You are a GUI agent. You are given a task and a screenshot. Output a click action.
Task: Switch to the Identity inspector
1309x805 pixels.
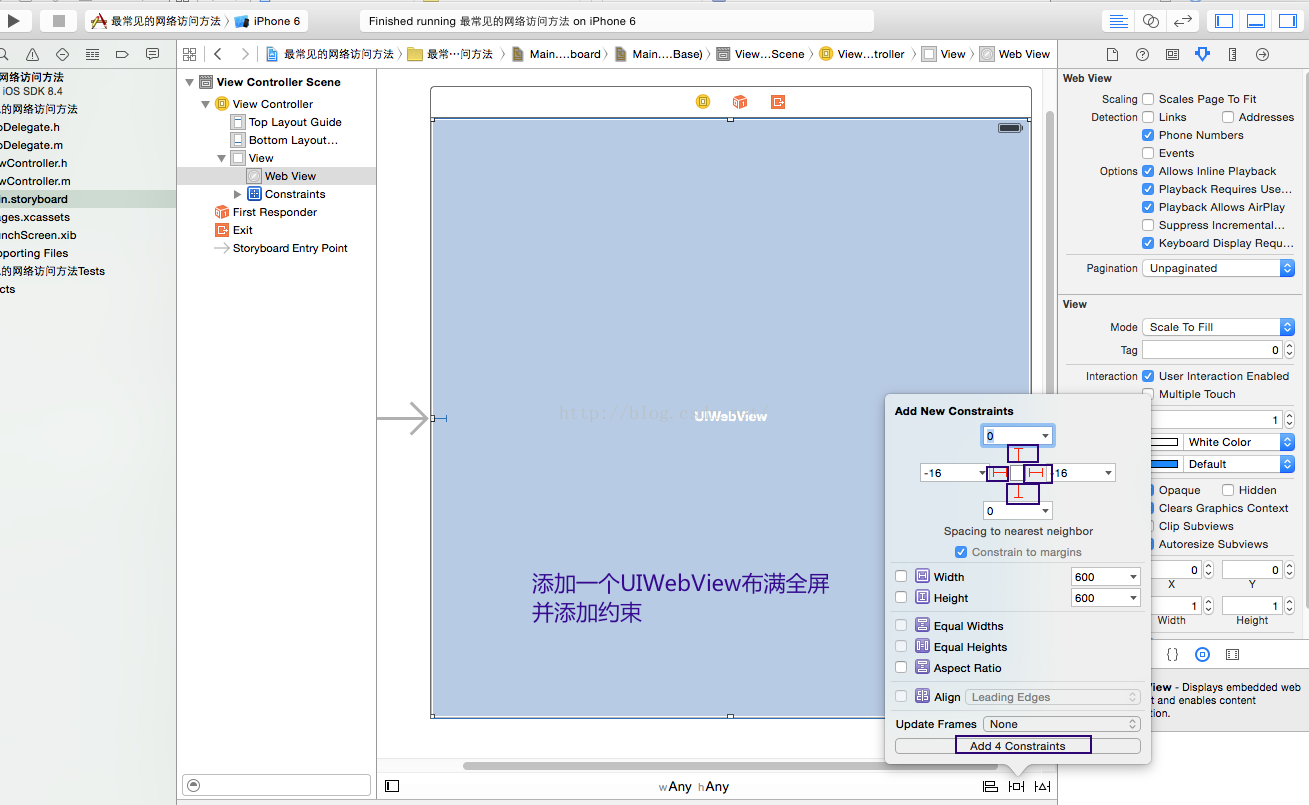pyautogui.click(x=1172, y=54)
